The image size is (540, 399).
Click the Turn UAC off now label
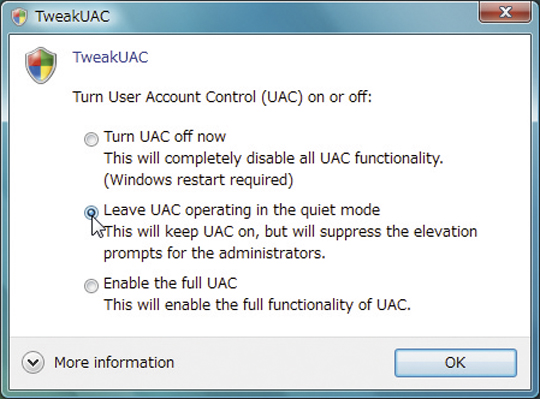point(165,137)
